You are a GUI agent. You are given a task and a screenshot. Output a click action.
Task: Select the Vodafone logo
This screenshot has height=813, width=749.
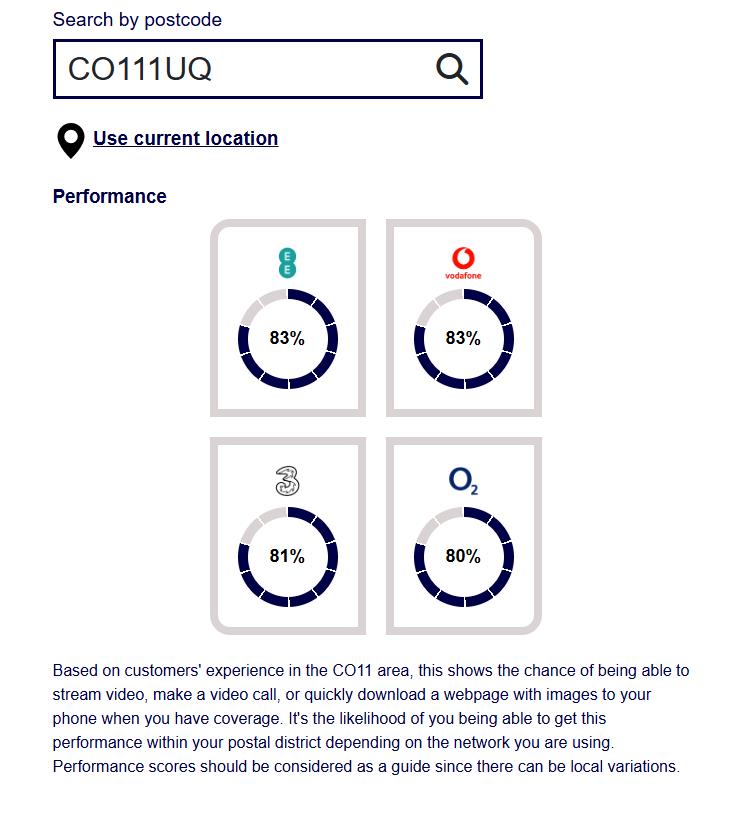pos(463,262)
